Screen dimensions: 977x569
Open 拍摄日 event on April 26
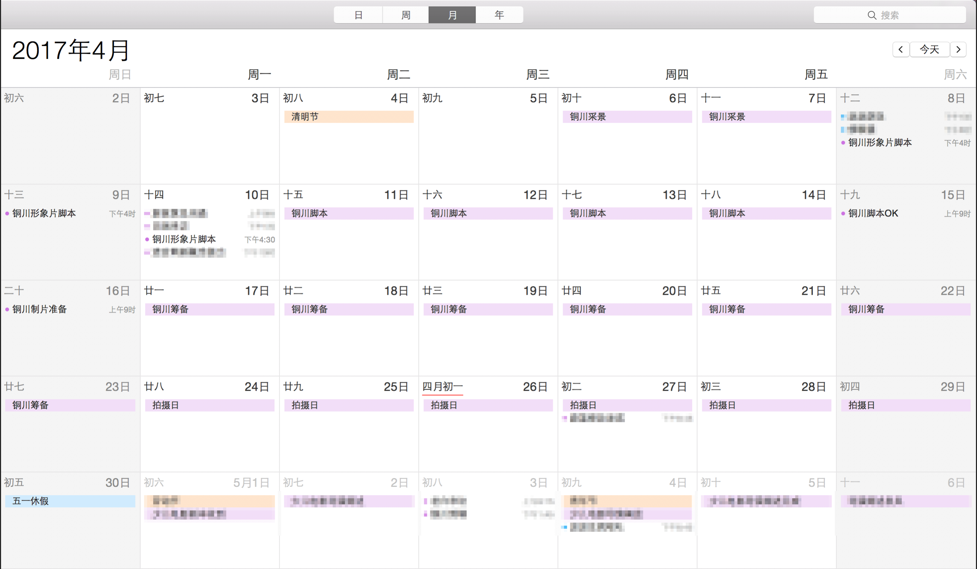(488, 405)
